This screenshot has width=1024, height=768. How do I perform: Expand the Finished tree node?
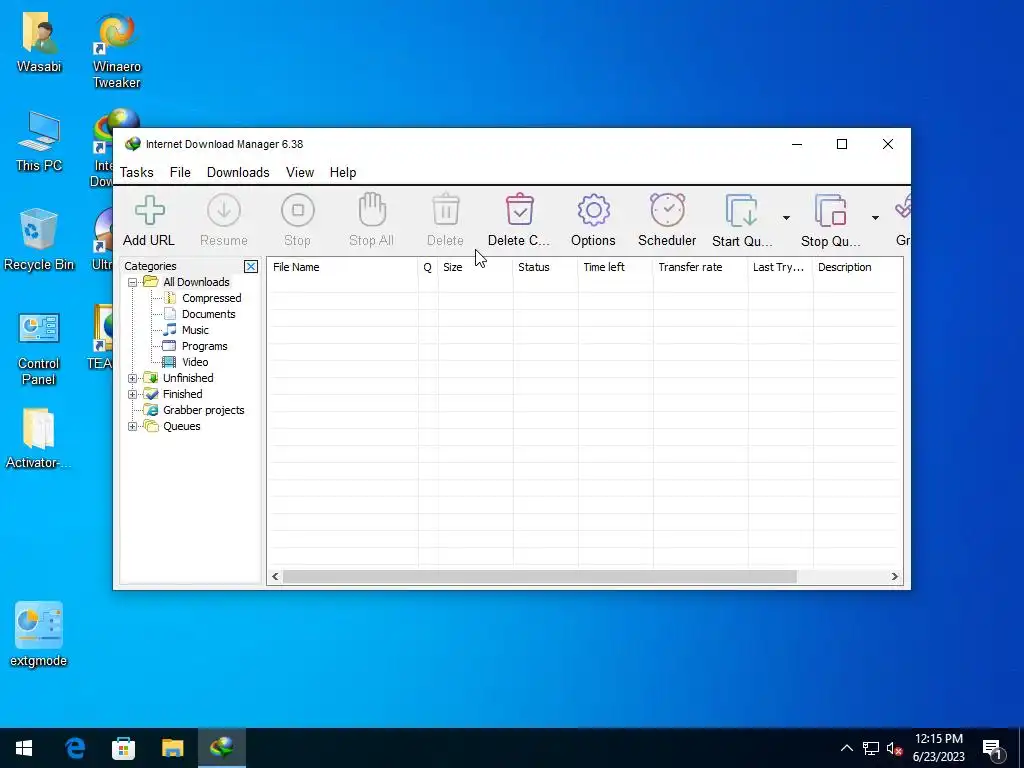point(133,394)
